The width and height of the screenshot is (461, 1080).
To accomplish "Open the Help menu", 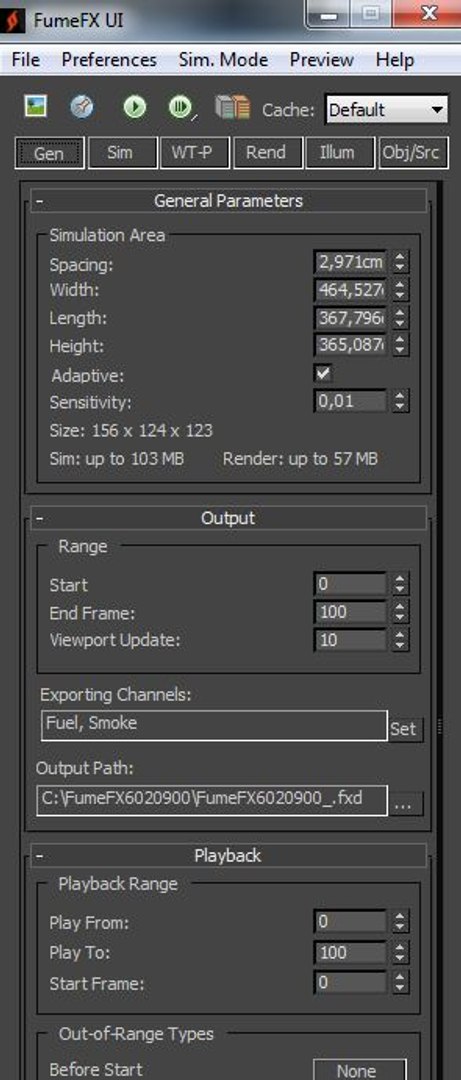I will pos(395,60).
